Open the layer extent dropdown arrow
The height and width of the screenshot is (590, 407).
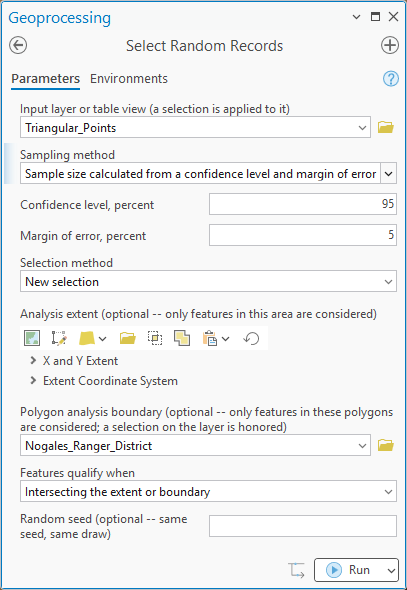102,339
